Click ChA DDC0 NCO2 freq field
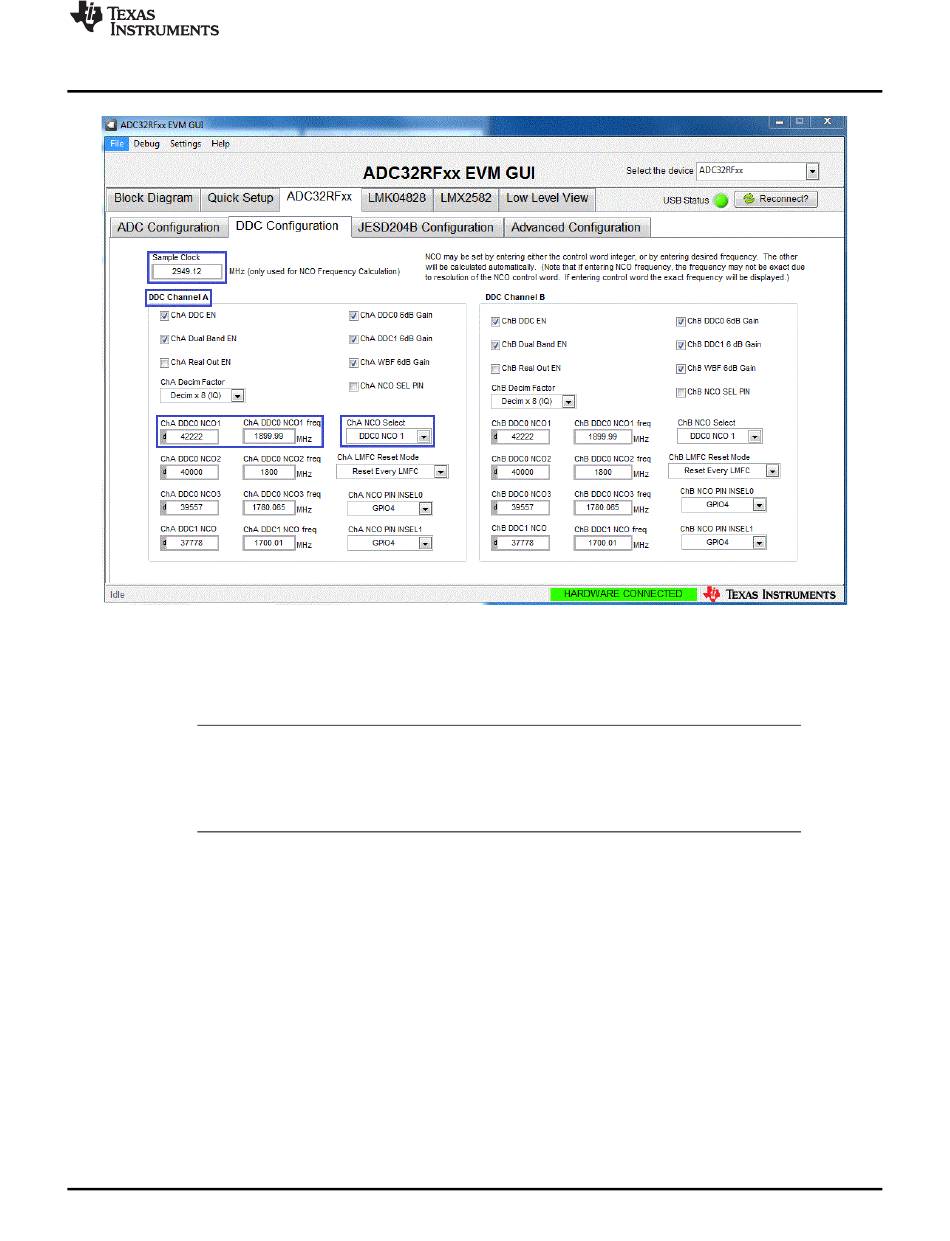This screenshot has width=950, height=1241. [x=269, y=472]
